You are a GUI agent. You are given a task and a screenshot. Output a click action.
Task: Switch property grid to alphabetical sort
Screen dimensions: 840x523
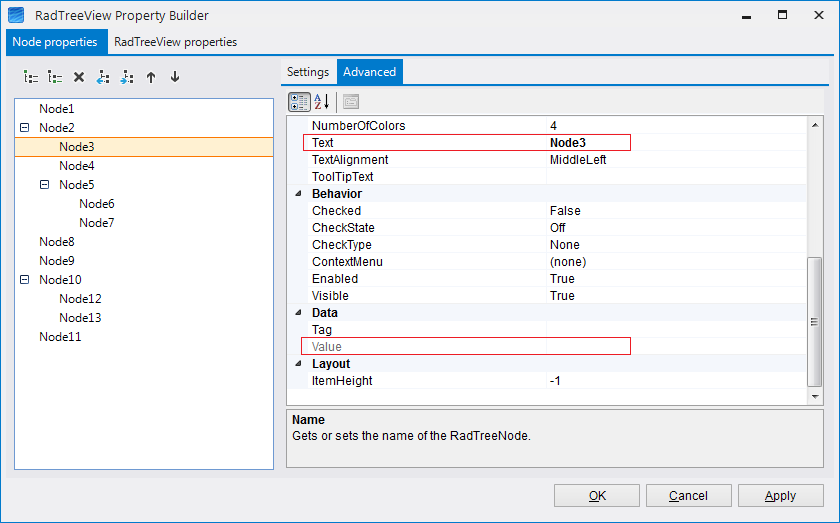pos(322,101)
